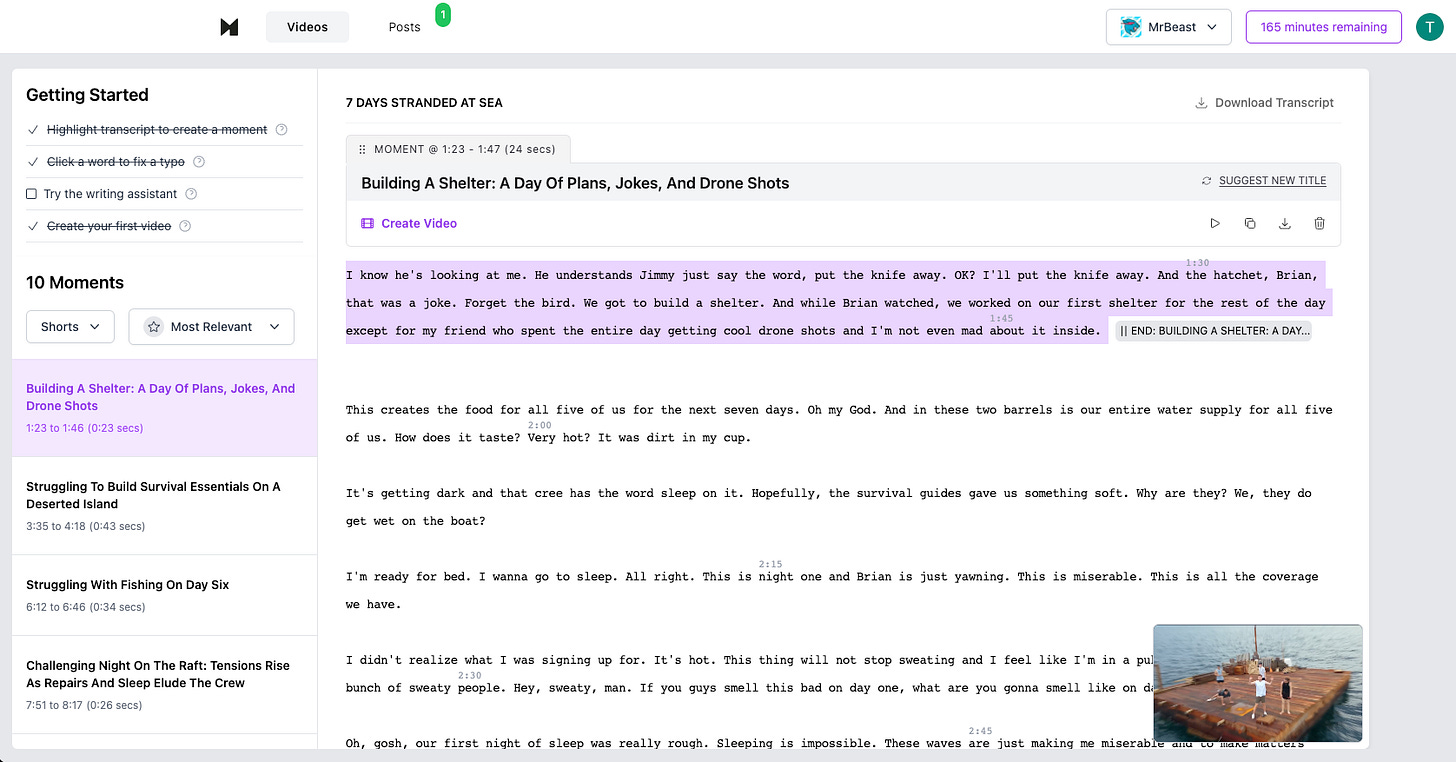Click the help icon next to Highlight transcript
Screen dimensions: 1456x762
click(x=281, y=130)
